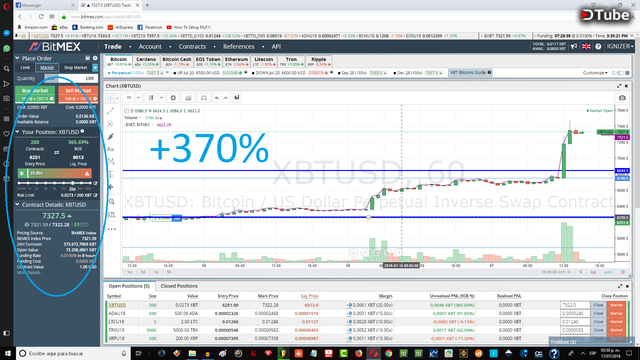Toggle auto scale on chart

[x=608, y=272]
